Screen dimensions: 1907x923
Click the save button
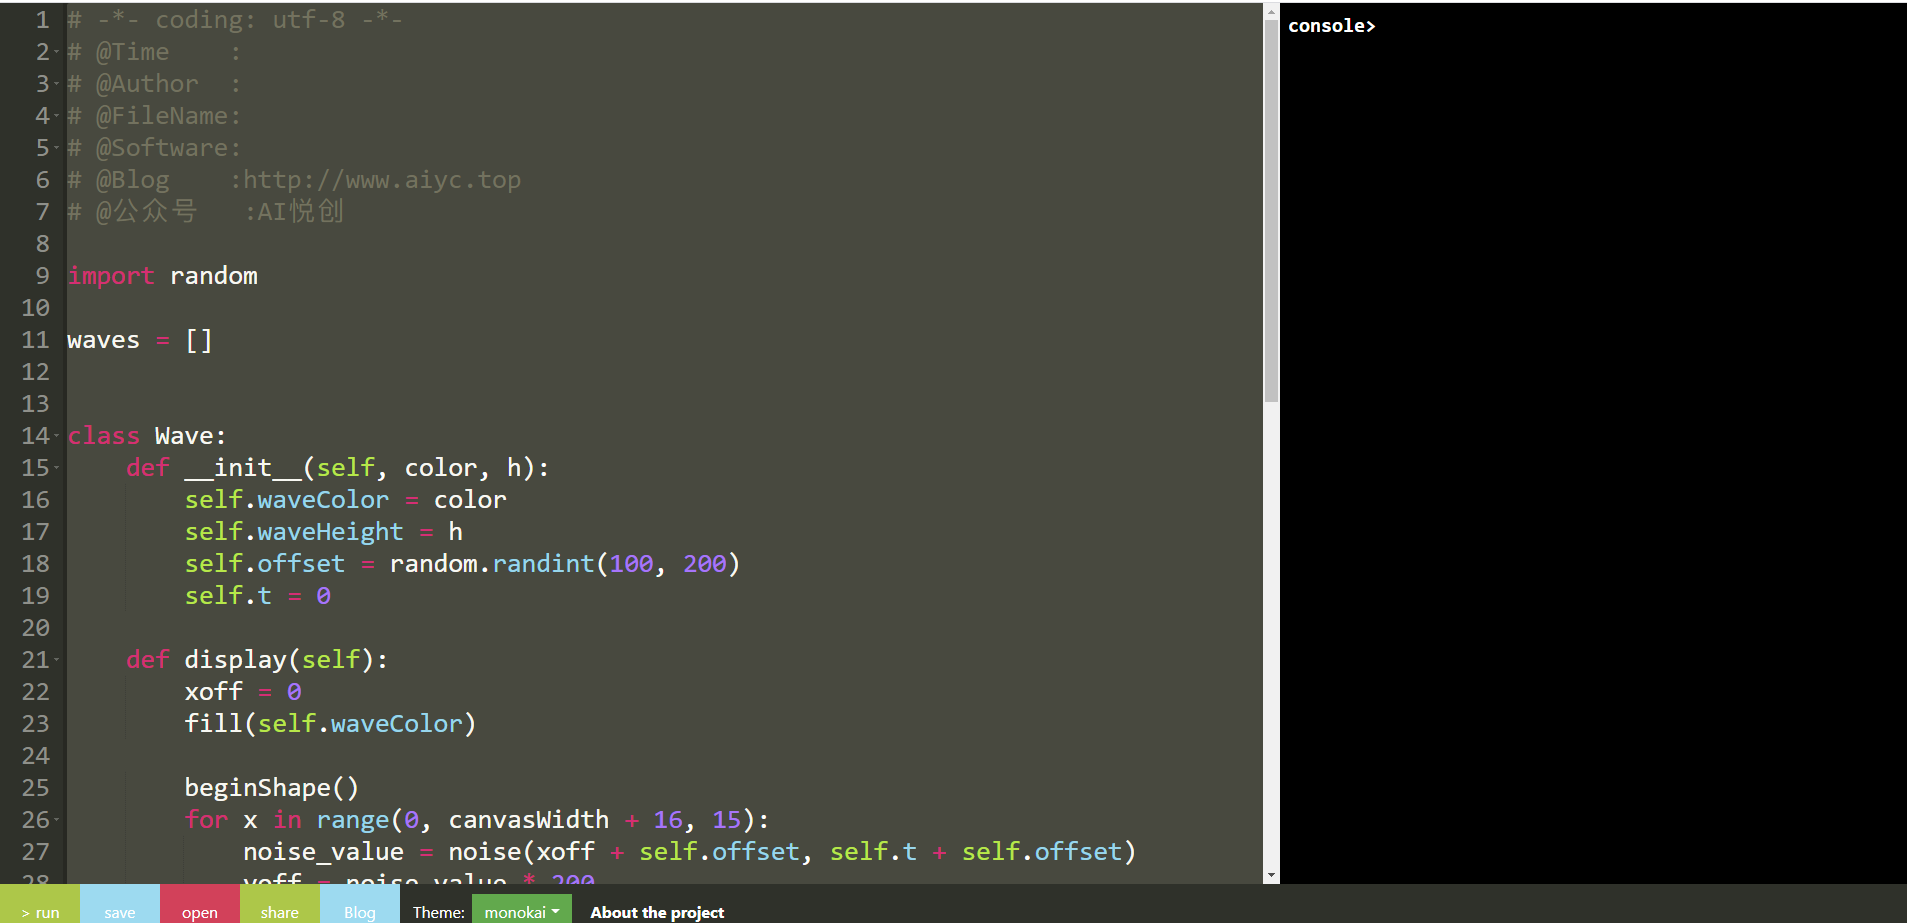point(120,904)
